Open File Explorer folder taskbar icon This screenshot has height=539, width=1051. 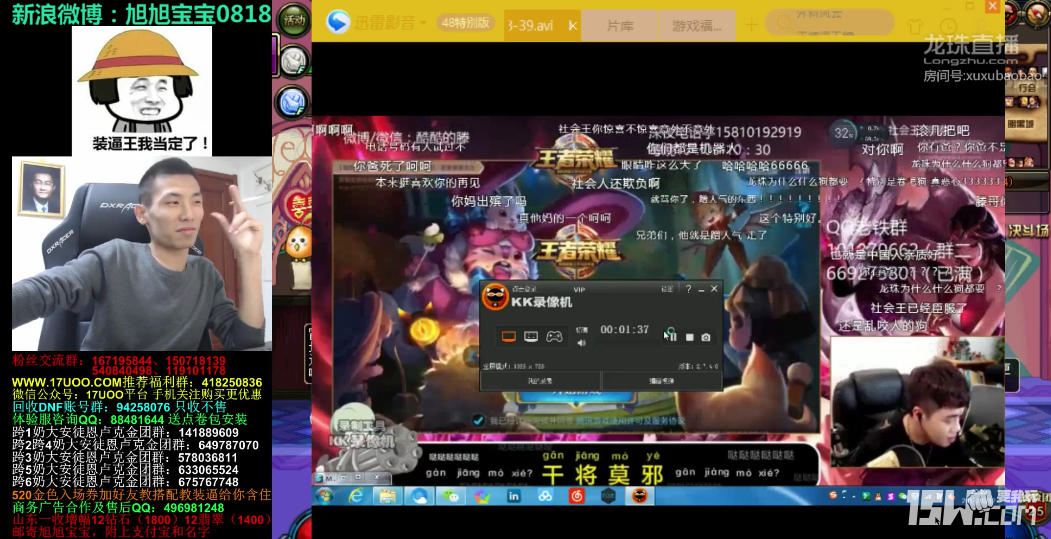click(x=387, y=496)
